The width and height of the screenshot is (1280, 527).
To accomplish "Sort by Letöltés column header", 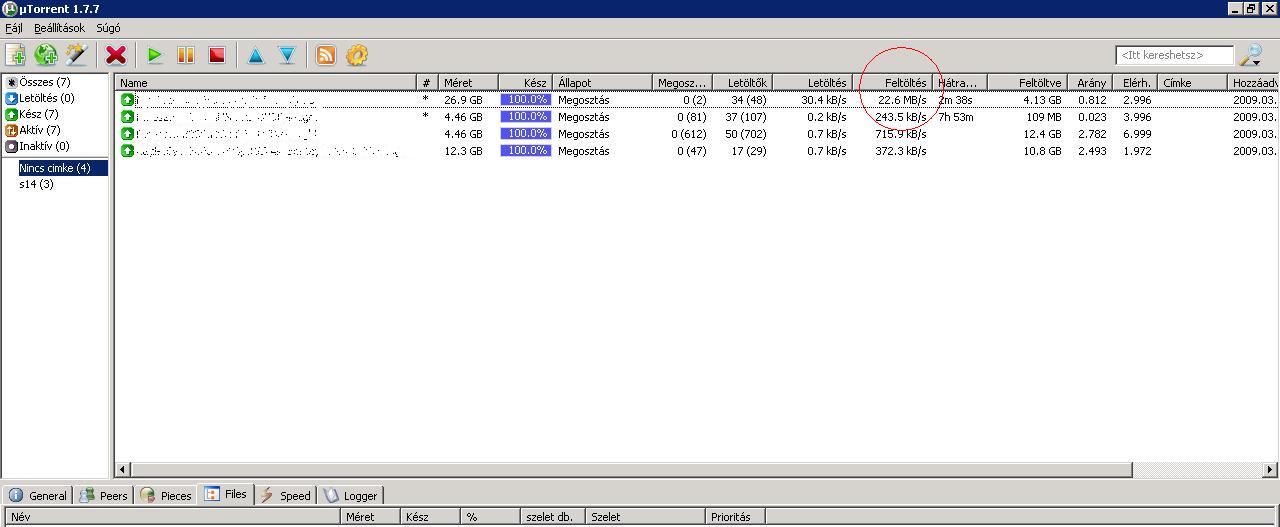I will (812, 82).
